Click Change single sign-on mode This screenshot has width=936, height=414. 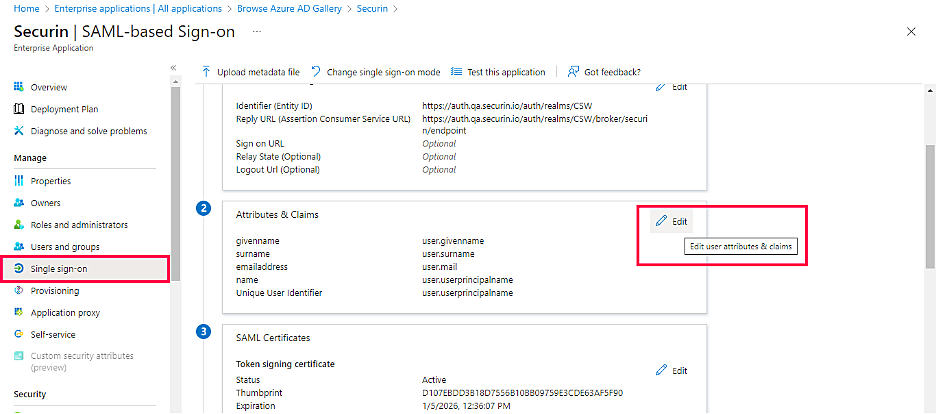tap(375, 72)
